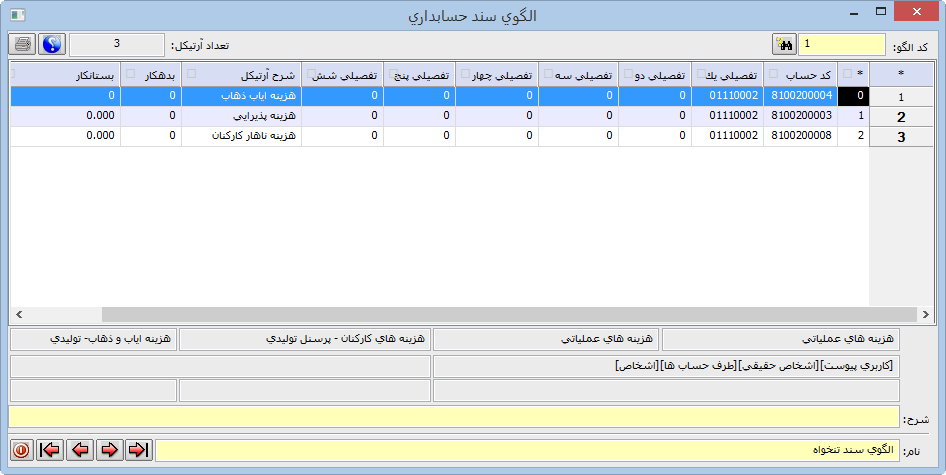The width and height of the screenshot is (946, 475).
Task: Select row 3 header in grid
Action: (900, 137)
